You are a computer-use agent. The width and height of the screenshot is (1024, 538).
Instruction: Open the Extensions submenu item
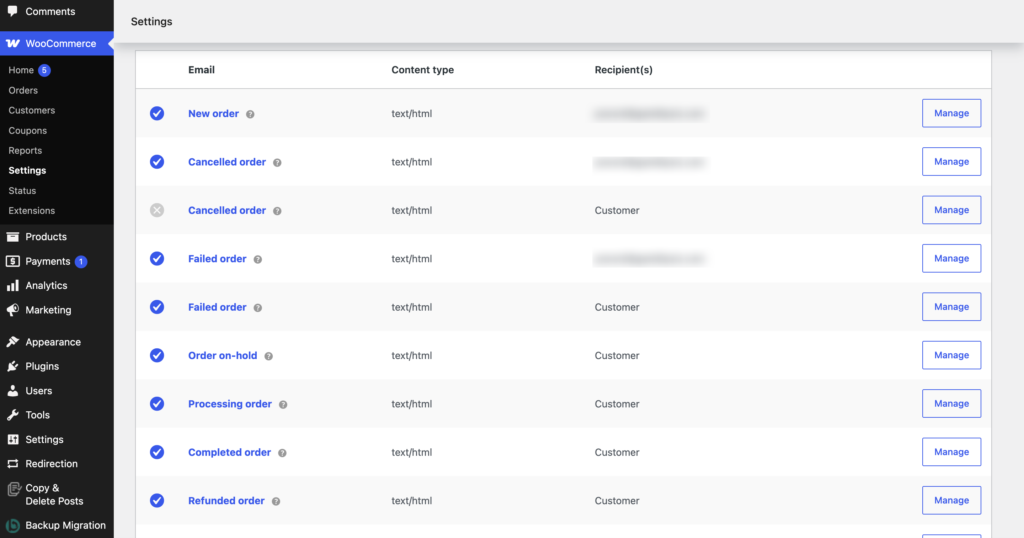tap(31, 211)
